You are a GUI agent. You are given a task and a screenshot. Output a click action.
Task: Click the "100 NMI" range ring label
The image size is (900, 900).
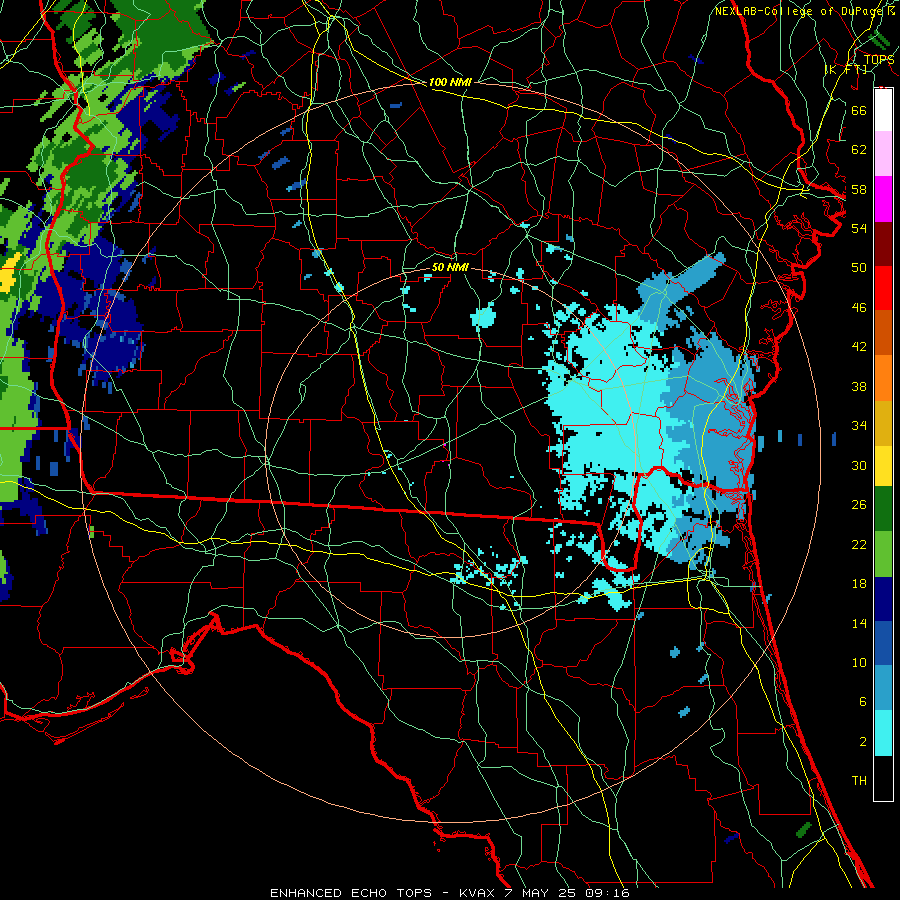click(x=450, y=82)
